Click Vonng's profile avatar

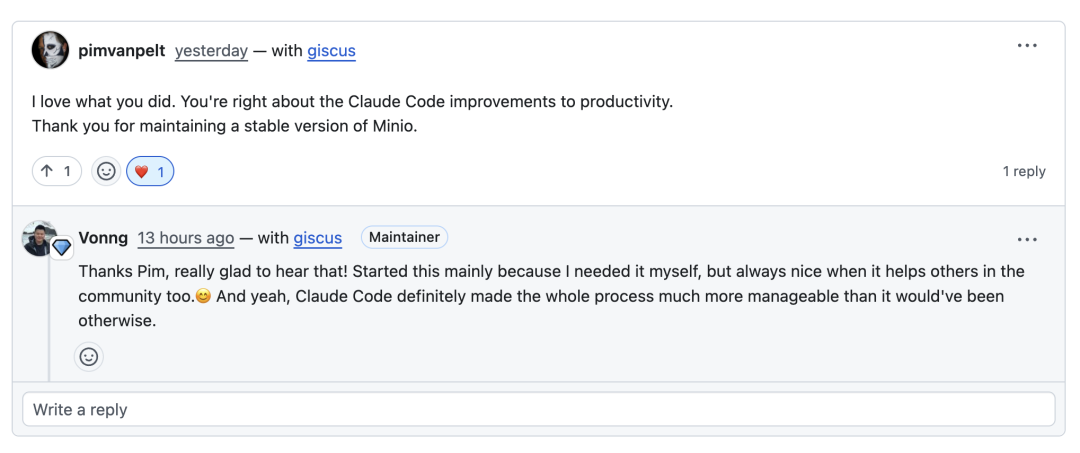[x=40, y=237]
